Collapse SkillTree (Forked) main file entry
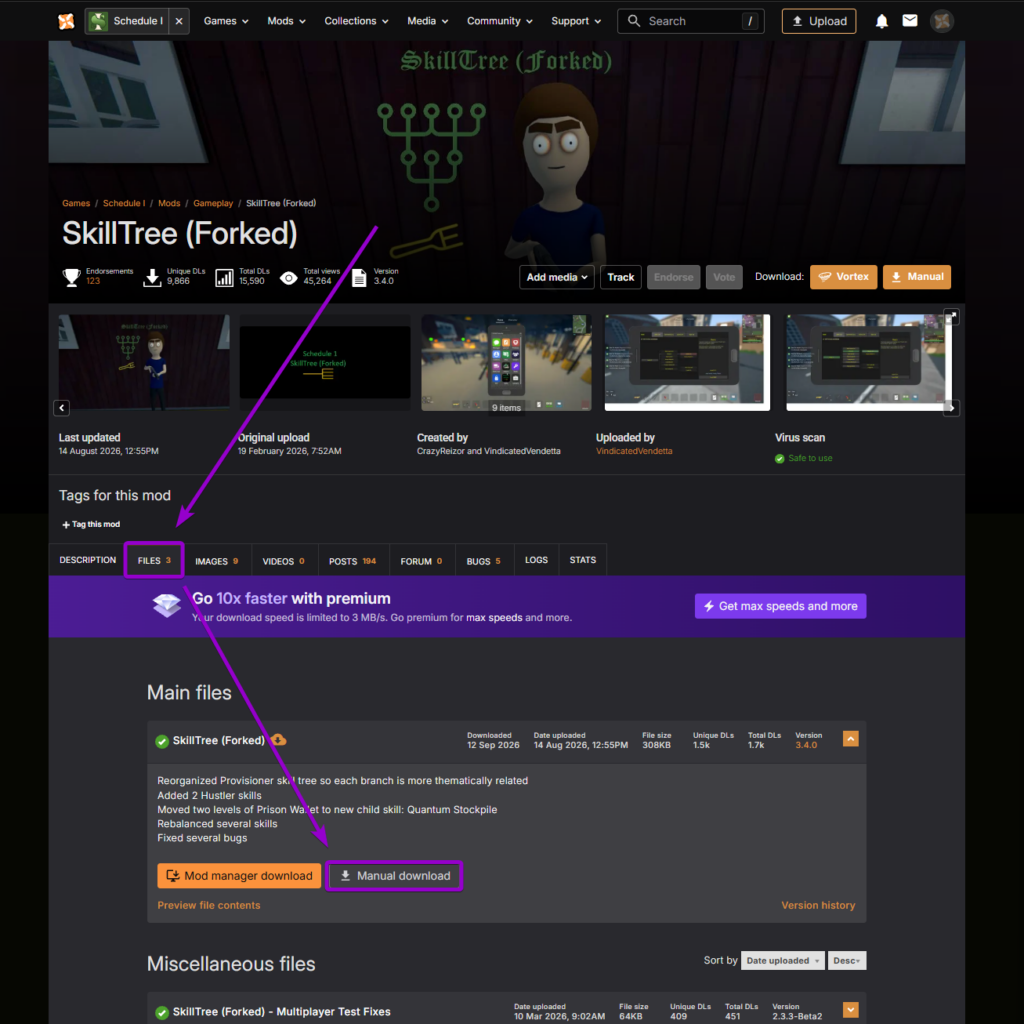 tap(850, 739)
